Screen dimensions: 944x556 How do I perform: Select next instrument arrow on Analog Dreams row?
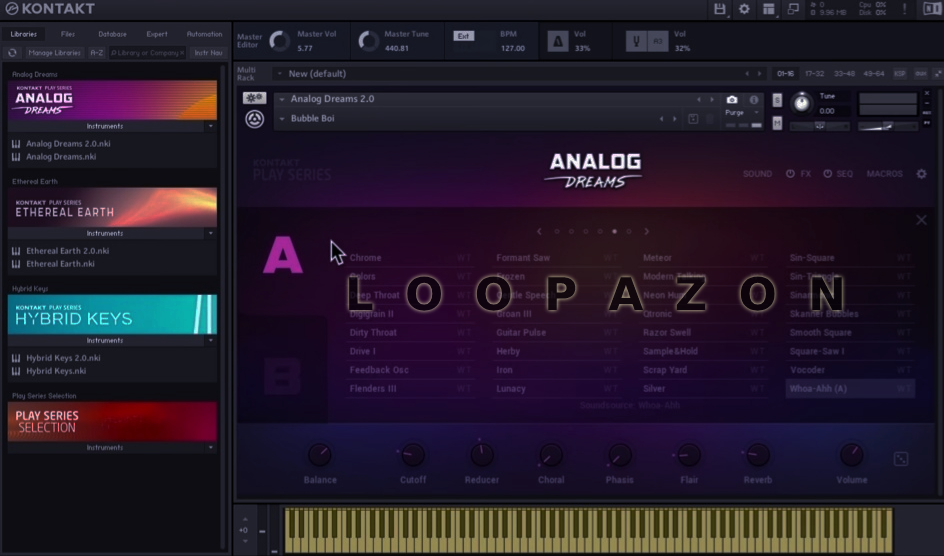[x=712, y=99]
